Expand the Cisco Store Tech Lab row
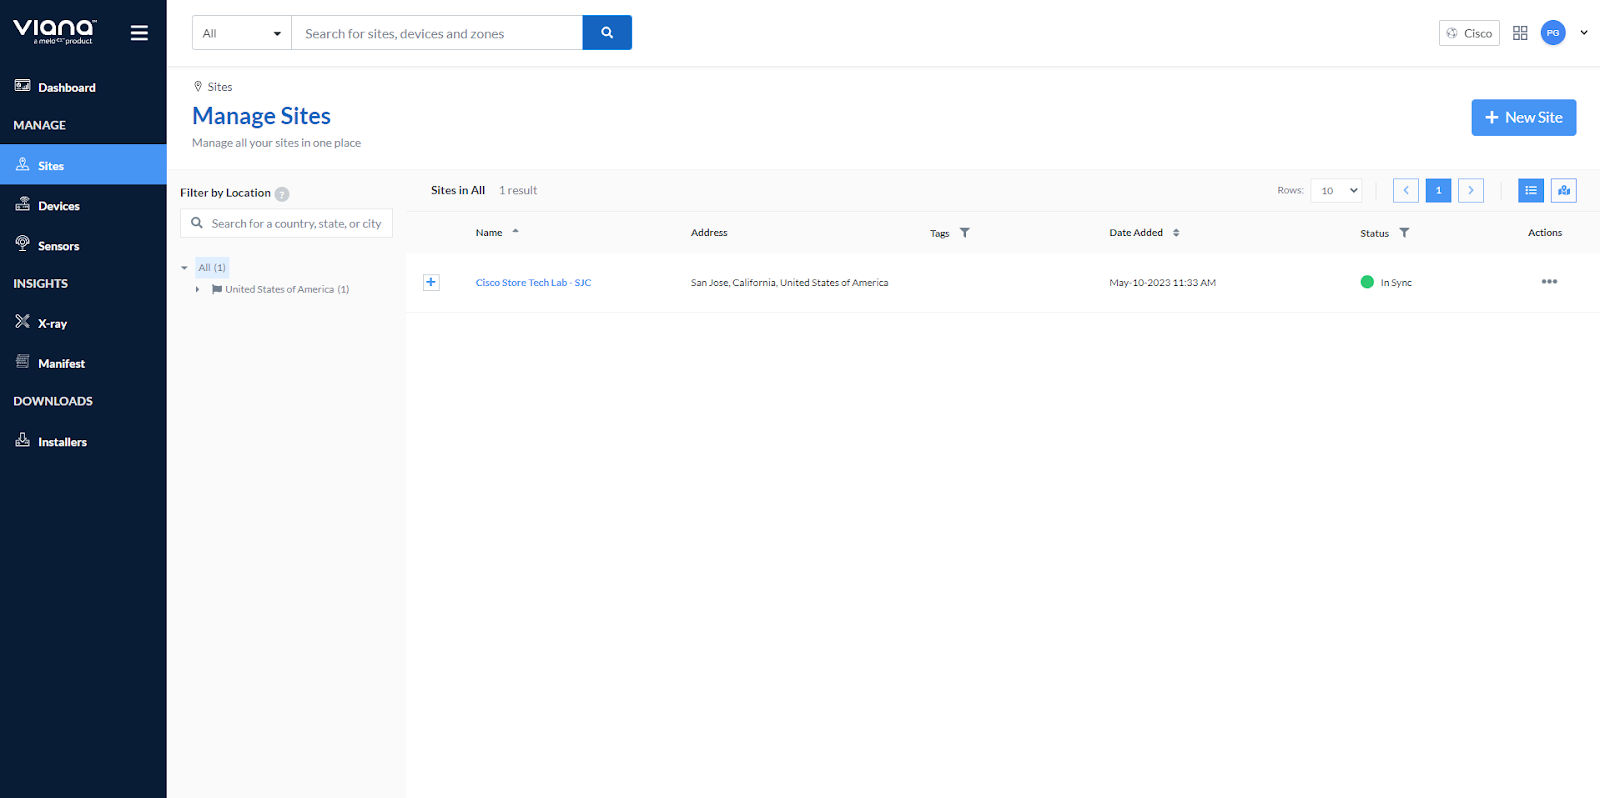 pyautogui.click(x=431, y=282)
